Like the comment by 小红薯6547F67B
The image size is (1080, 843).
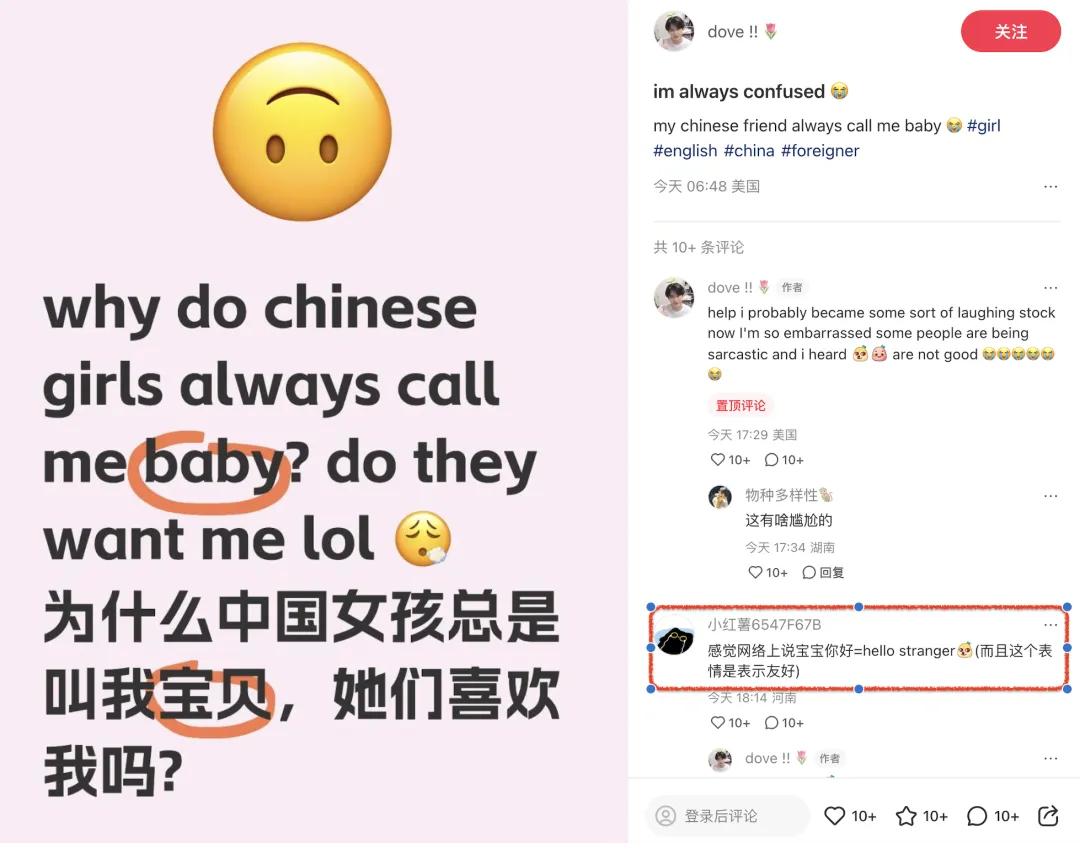pos(717,722)
